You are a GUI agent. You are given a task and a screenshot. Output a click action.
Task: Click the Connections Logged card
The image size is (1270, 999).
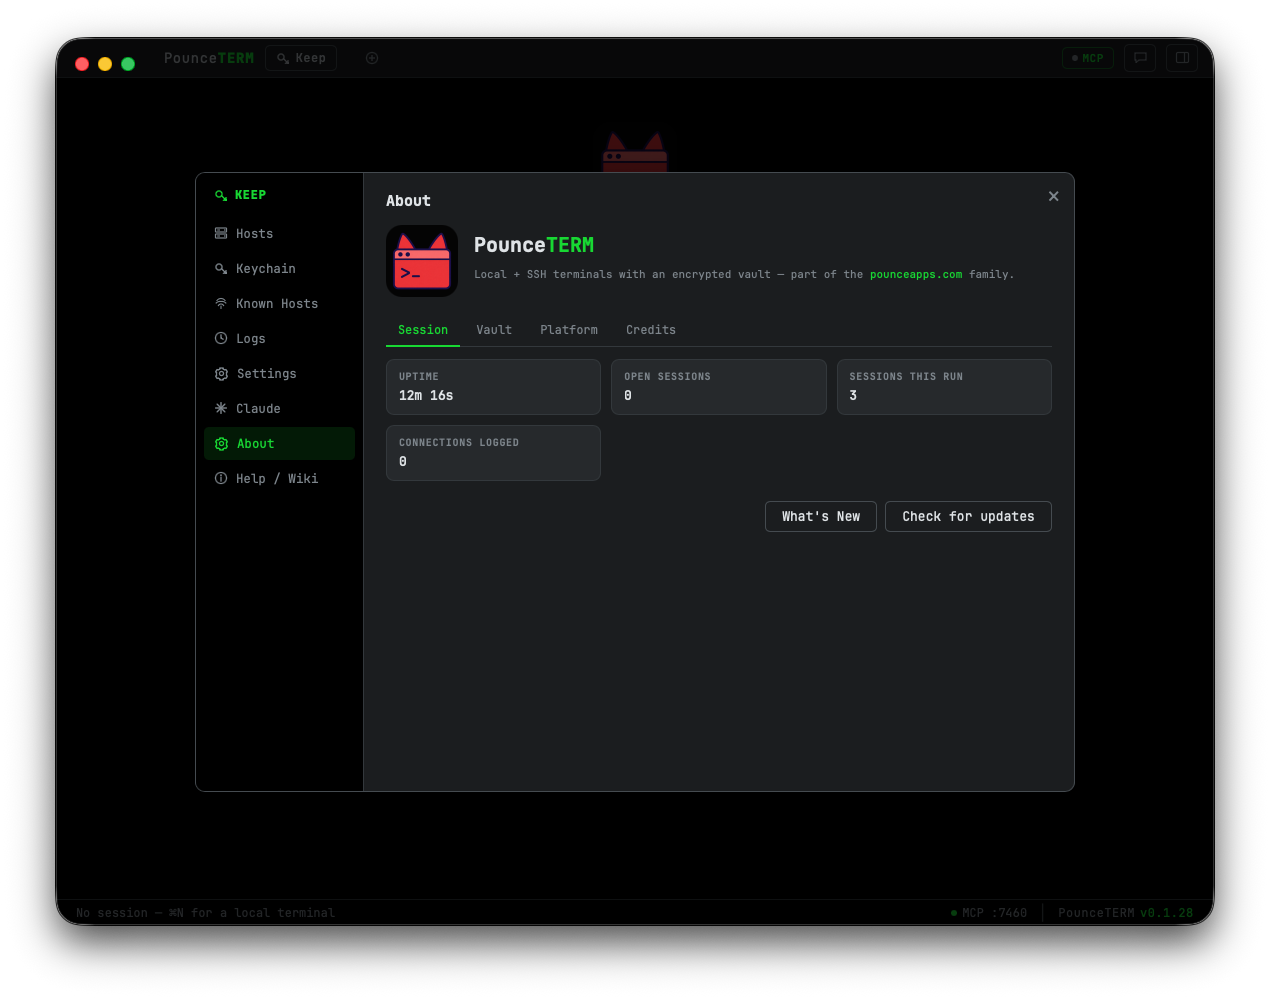[493, 453]
